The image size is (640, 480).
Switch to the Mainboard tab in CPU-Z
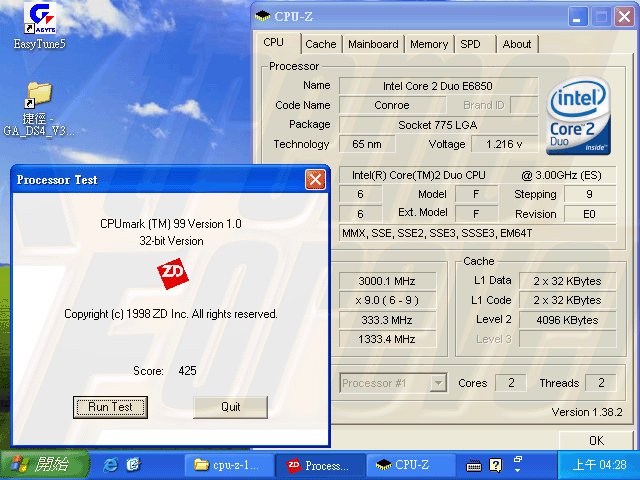click(373, 44)
